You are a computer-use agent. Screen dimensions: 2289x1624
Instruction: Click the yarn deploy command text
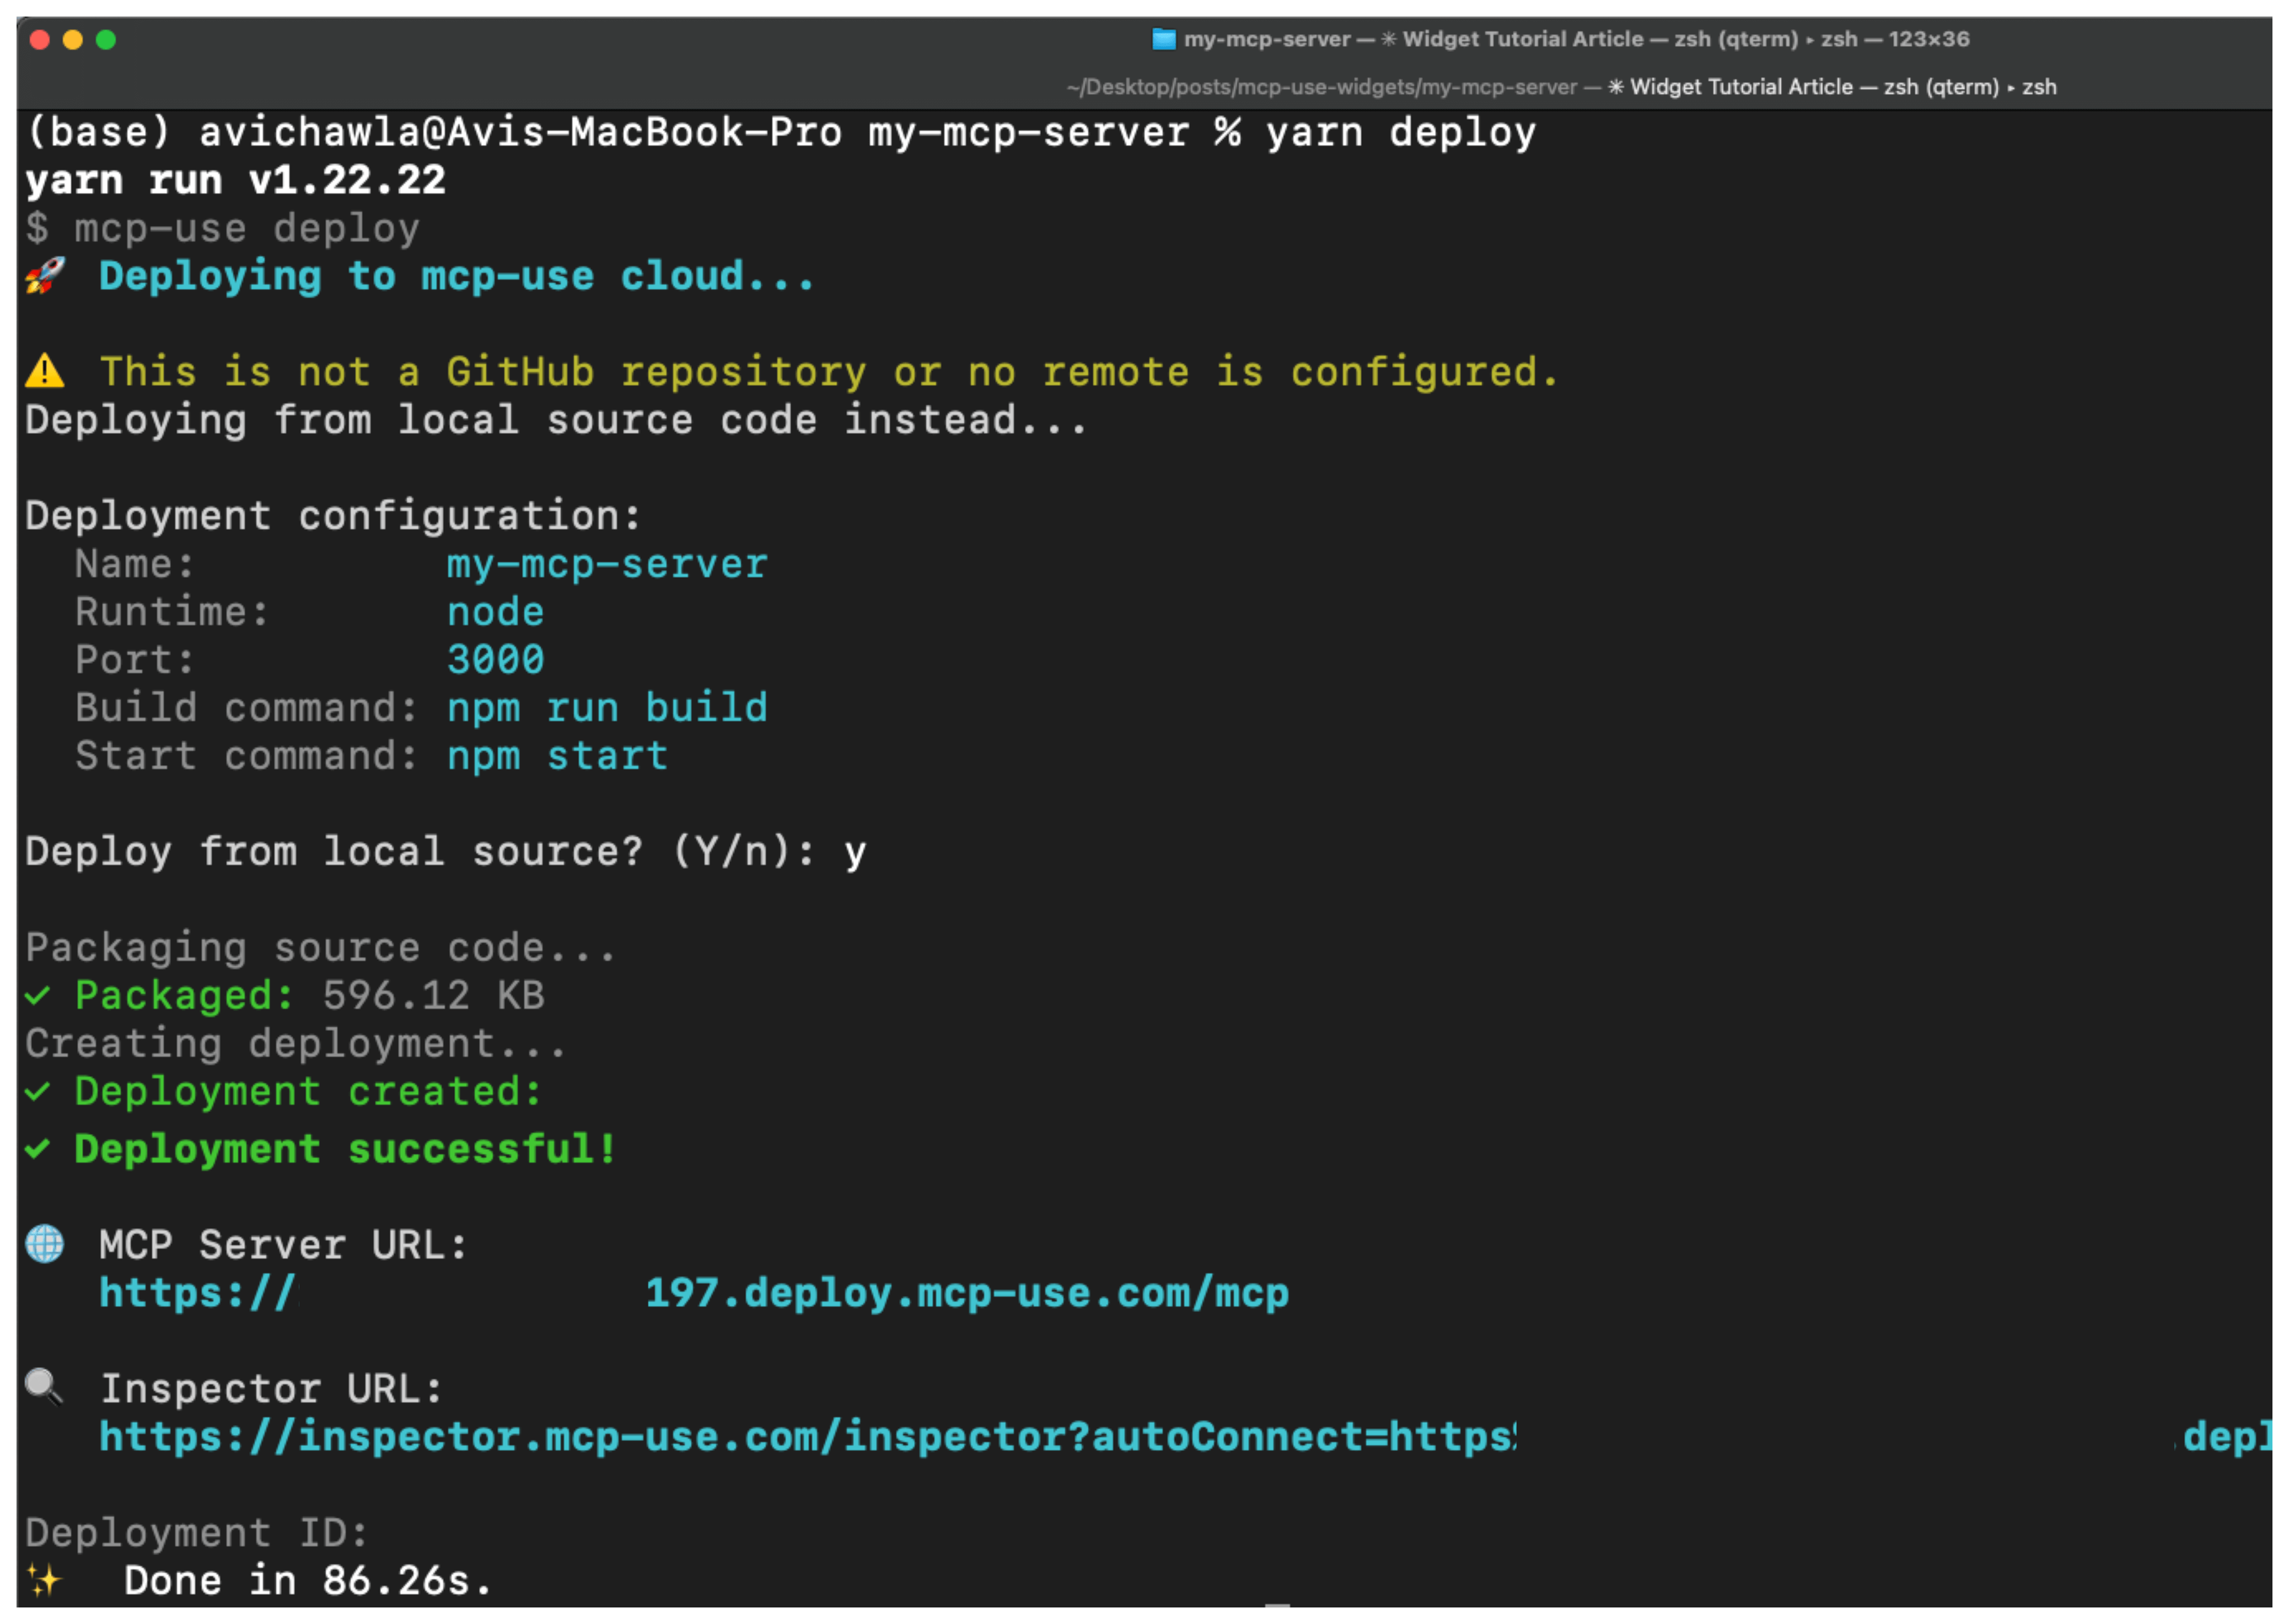pos(1400,132)
